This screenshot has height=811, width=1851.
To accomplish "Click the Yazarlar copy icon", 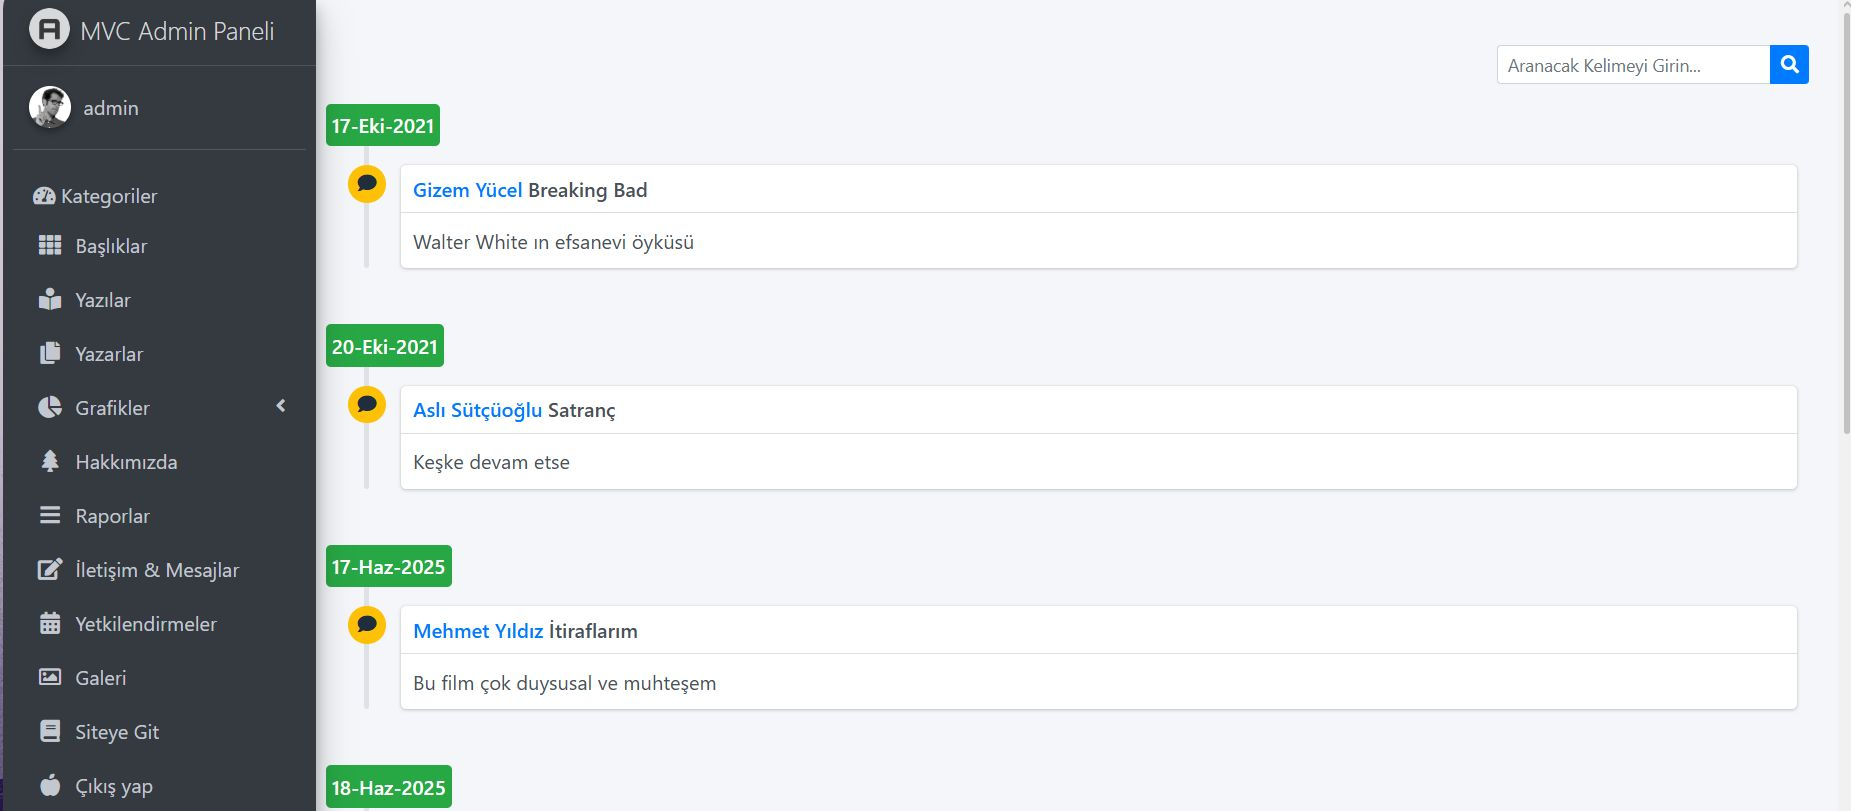I will pyautogui.click(x=50, y=354).
